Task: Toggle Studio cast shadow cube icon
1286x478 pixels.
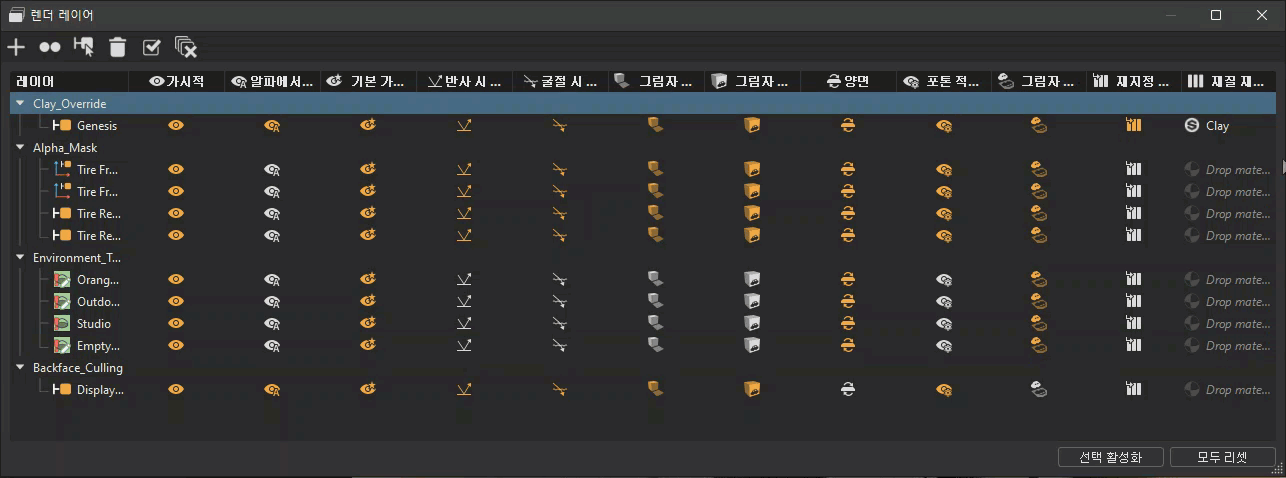Action: click(655, 323)
